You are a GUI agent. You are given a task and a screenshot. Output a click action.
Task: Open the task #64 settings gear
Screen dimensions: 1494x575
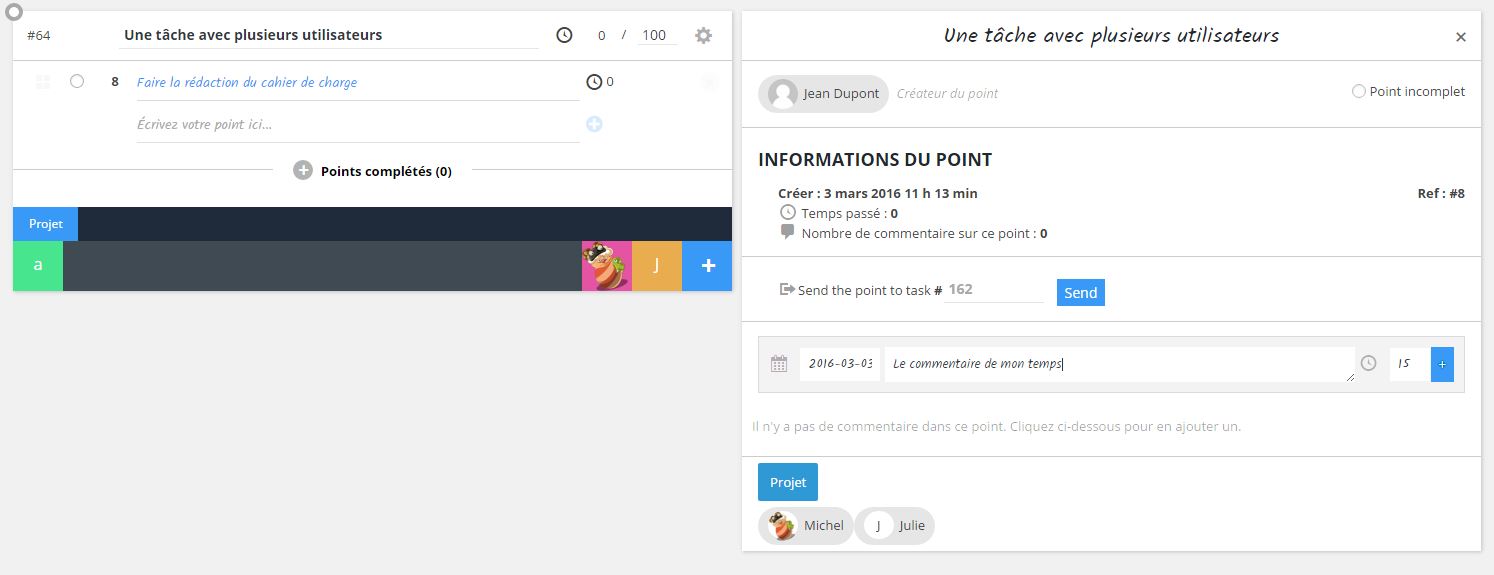tap(704, 35)
